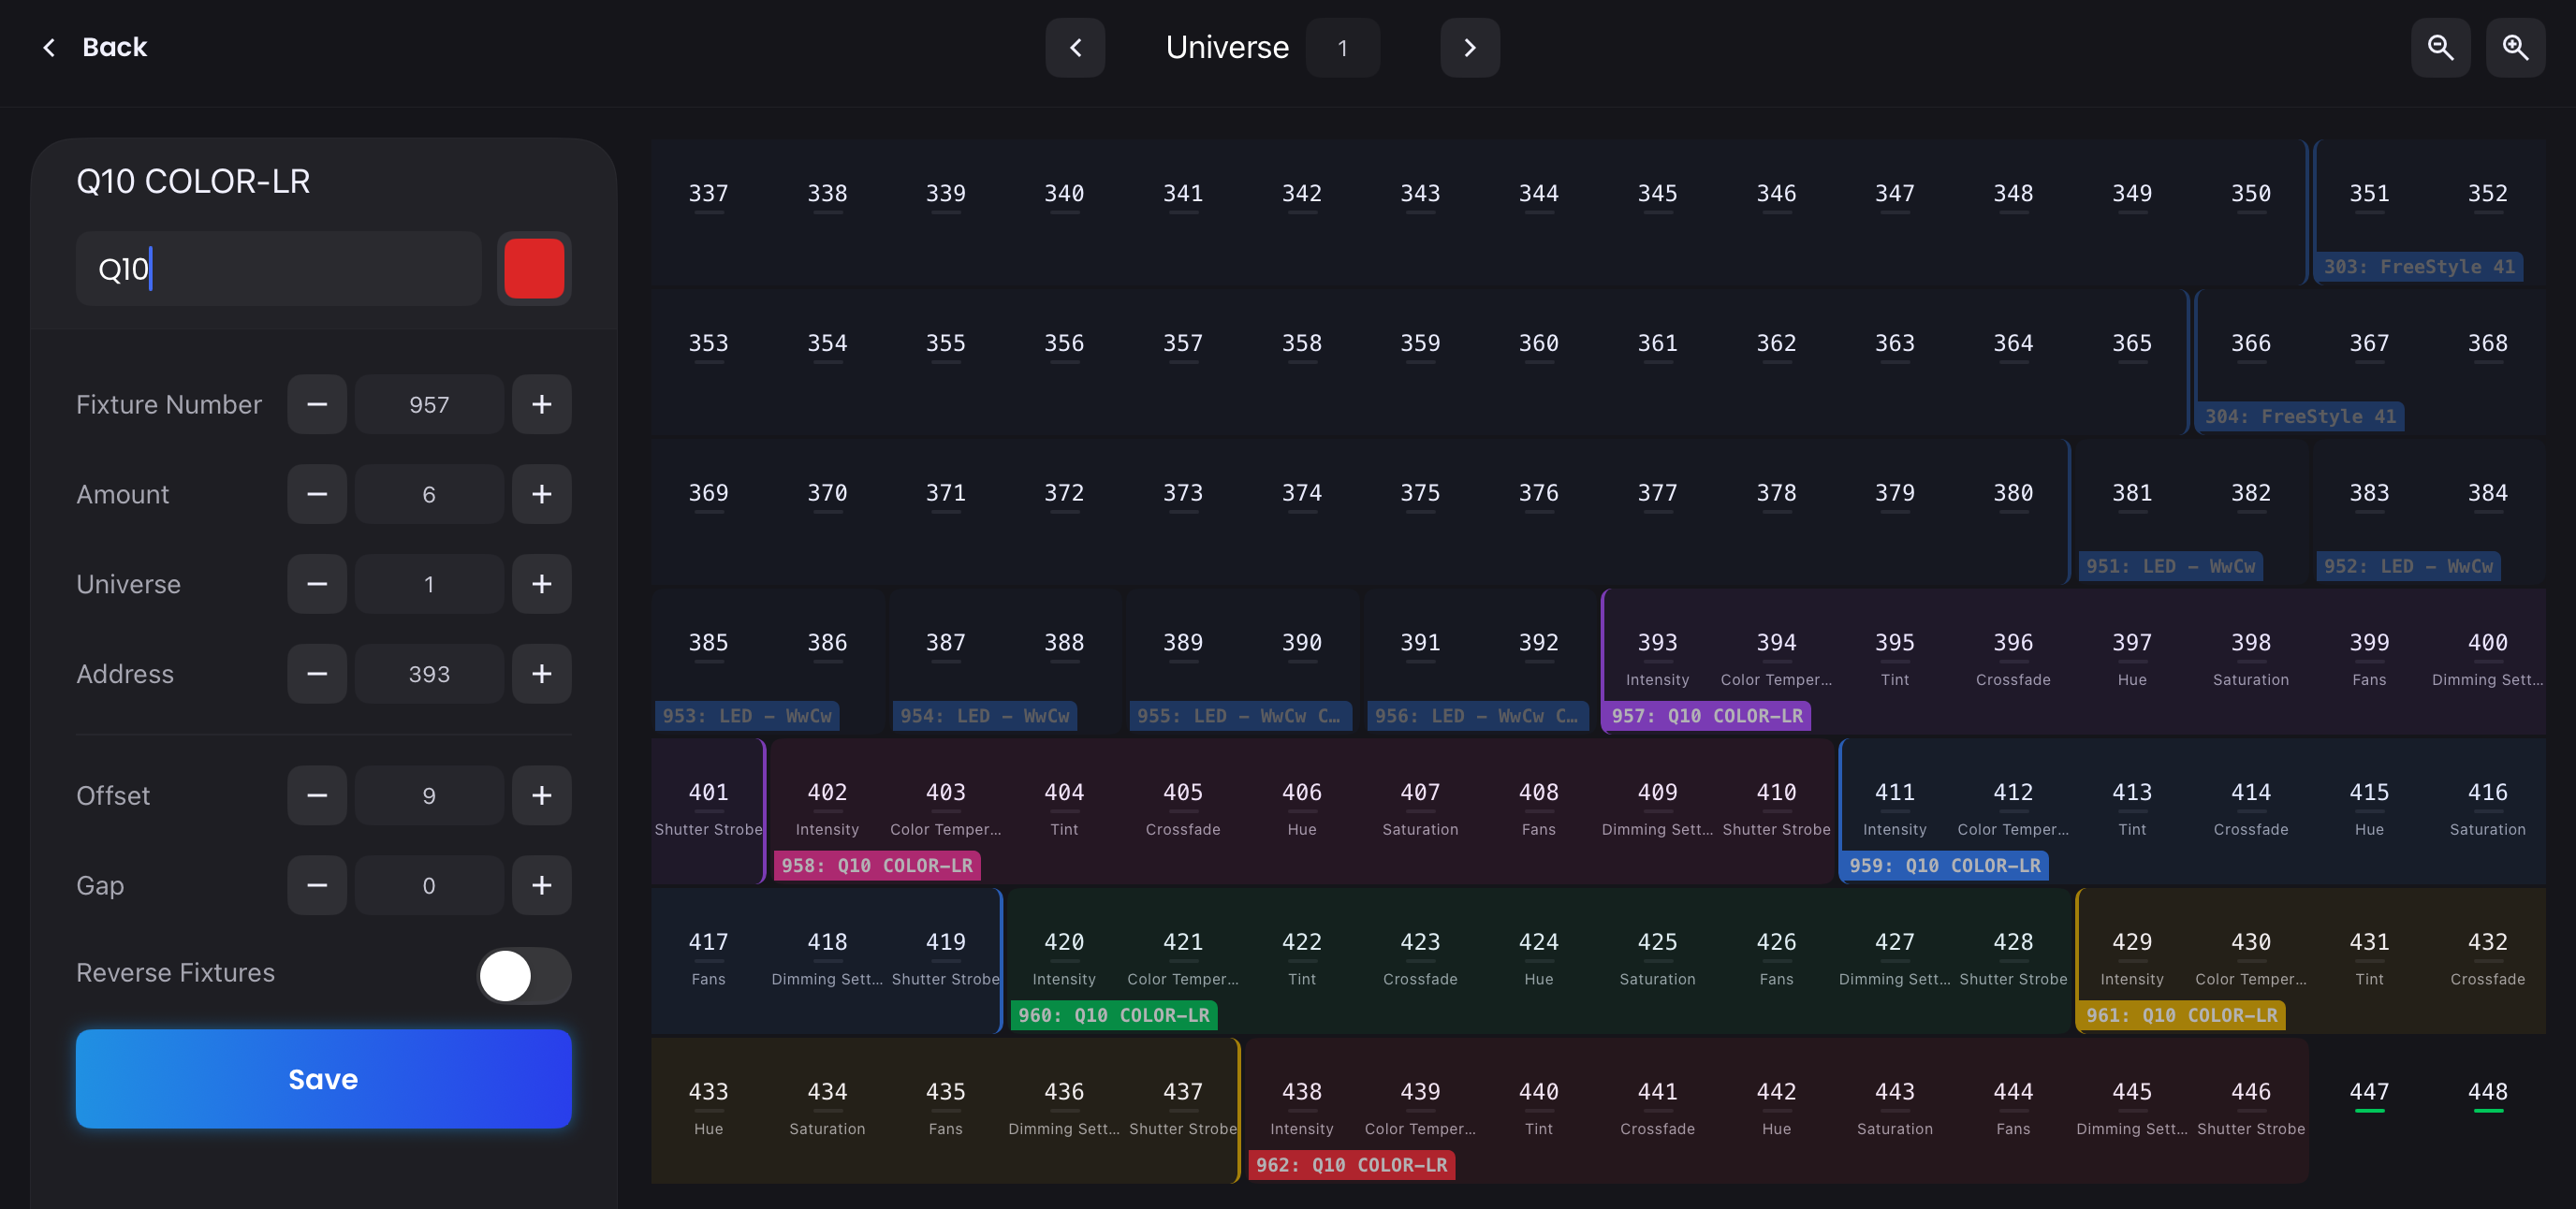Increase Address with plus button
Viewport: 2576px width, 1209px height.
tap(541, 674)
